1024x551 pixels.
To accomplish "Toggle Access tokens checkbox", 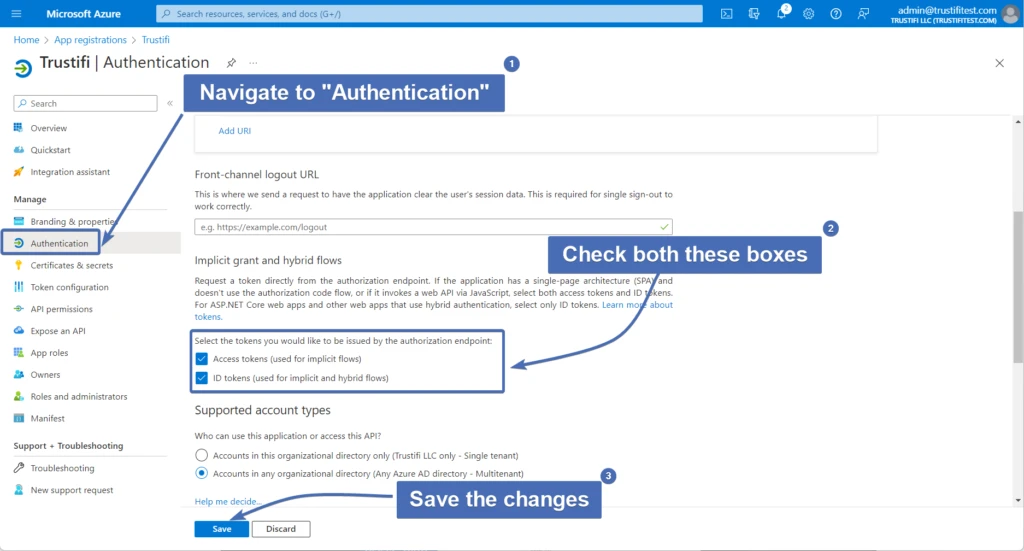I will tap(202, 358).
